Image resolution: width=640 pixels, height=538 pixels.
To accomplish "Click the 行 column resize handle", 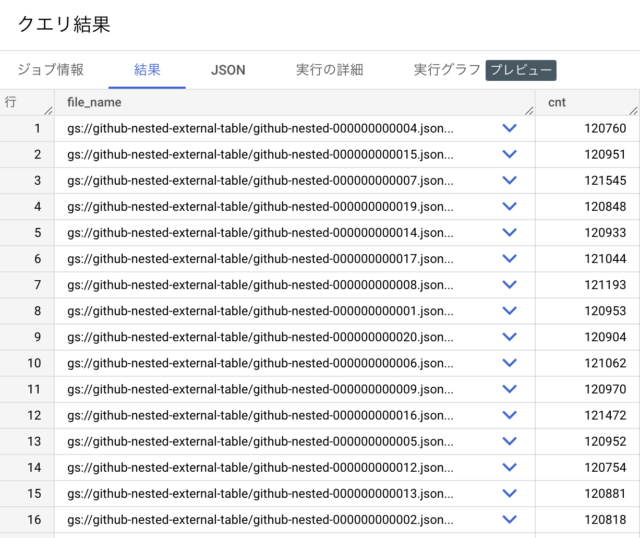I will pos(49,111).
